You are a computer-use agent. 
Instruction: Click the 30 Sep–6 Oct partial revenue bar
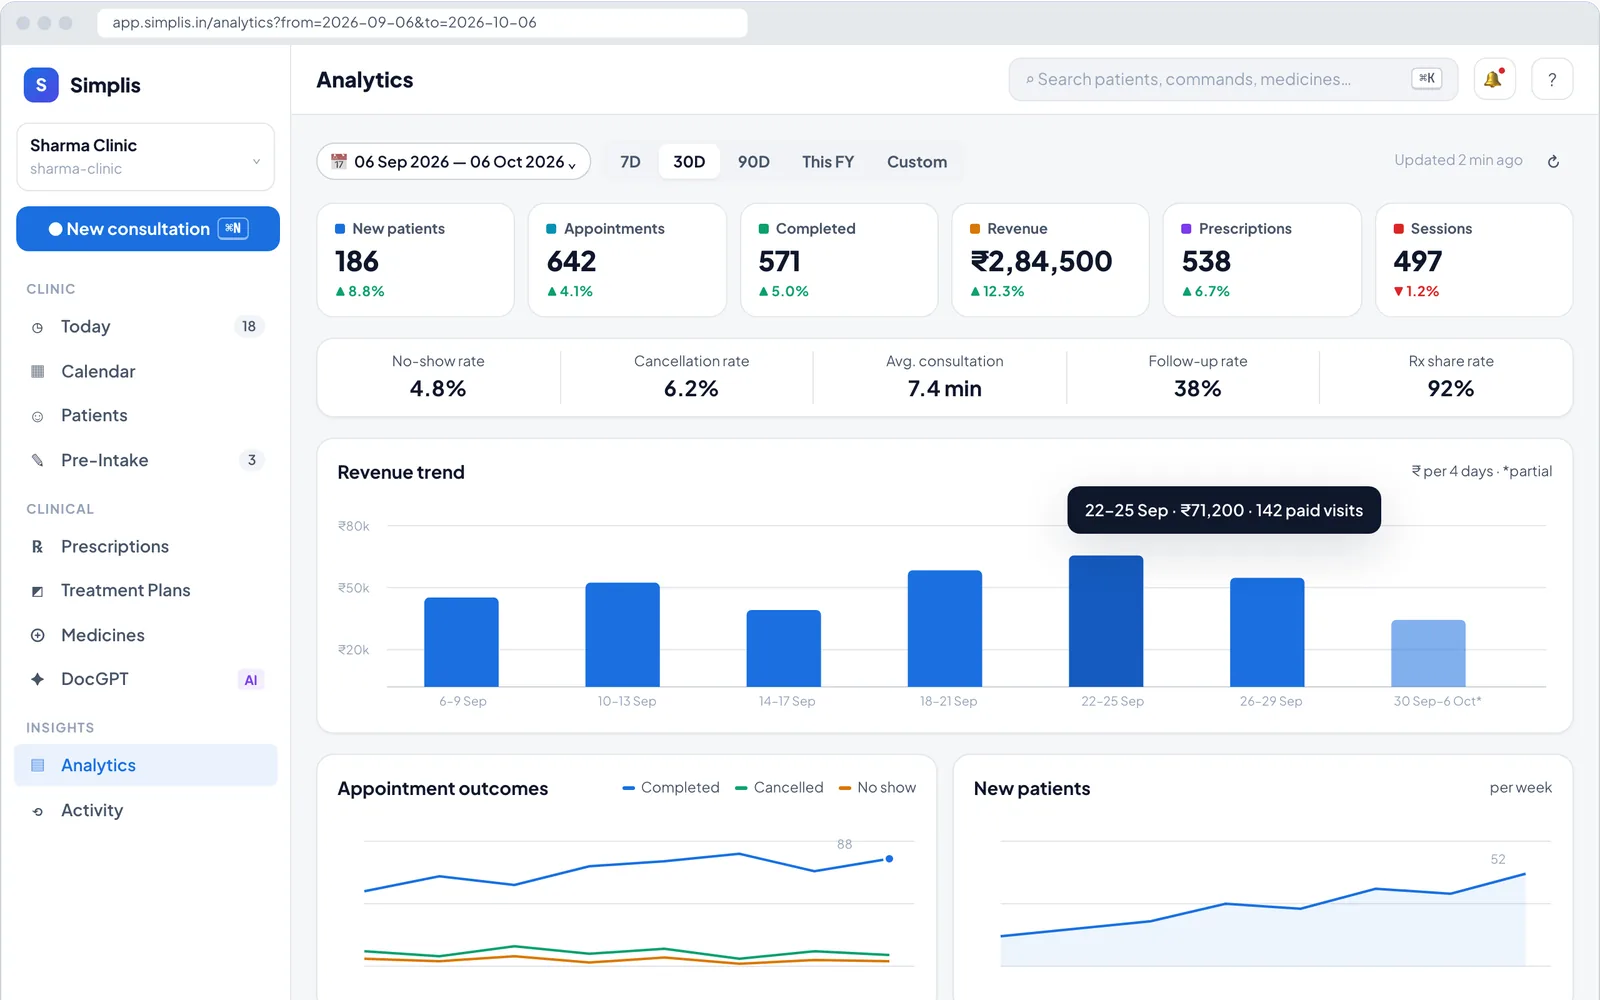(1428, 653)
